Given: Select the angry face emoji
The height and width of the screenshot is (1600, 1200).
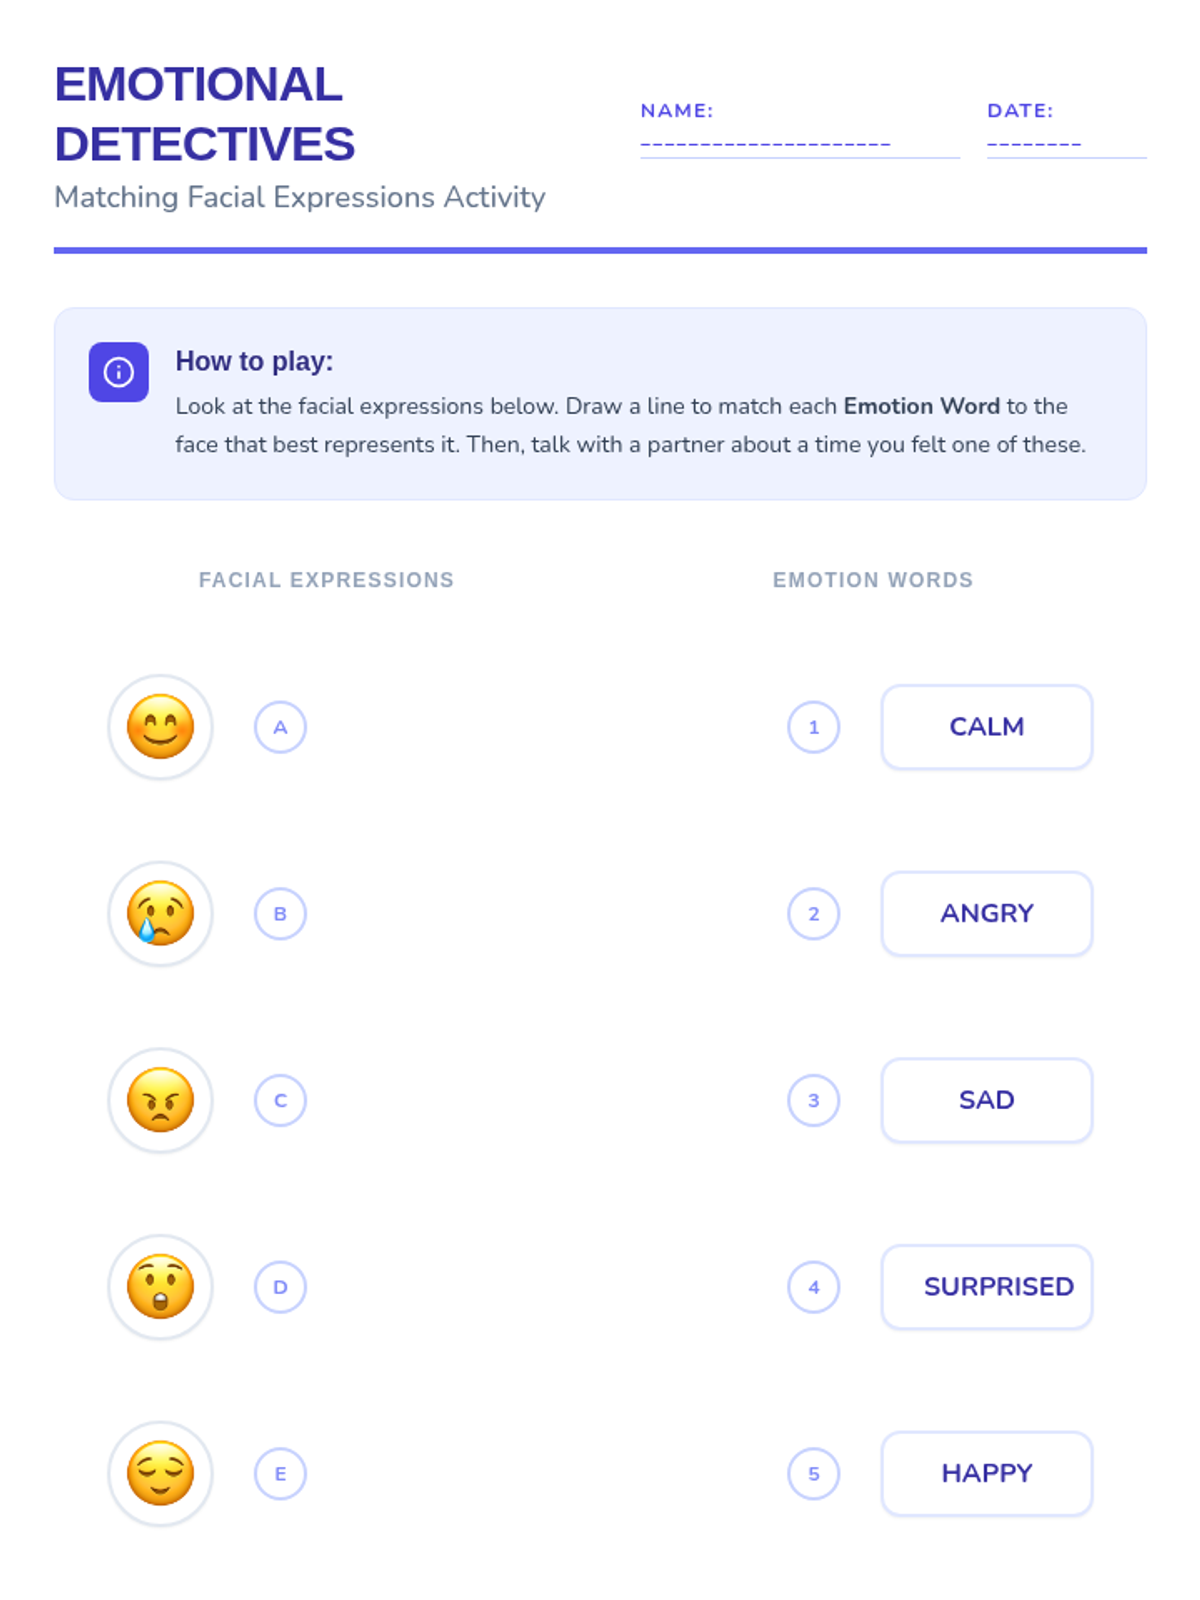Looking at the screenshot, I should pyautogui.click(x=160, y=1100).
